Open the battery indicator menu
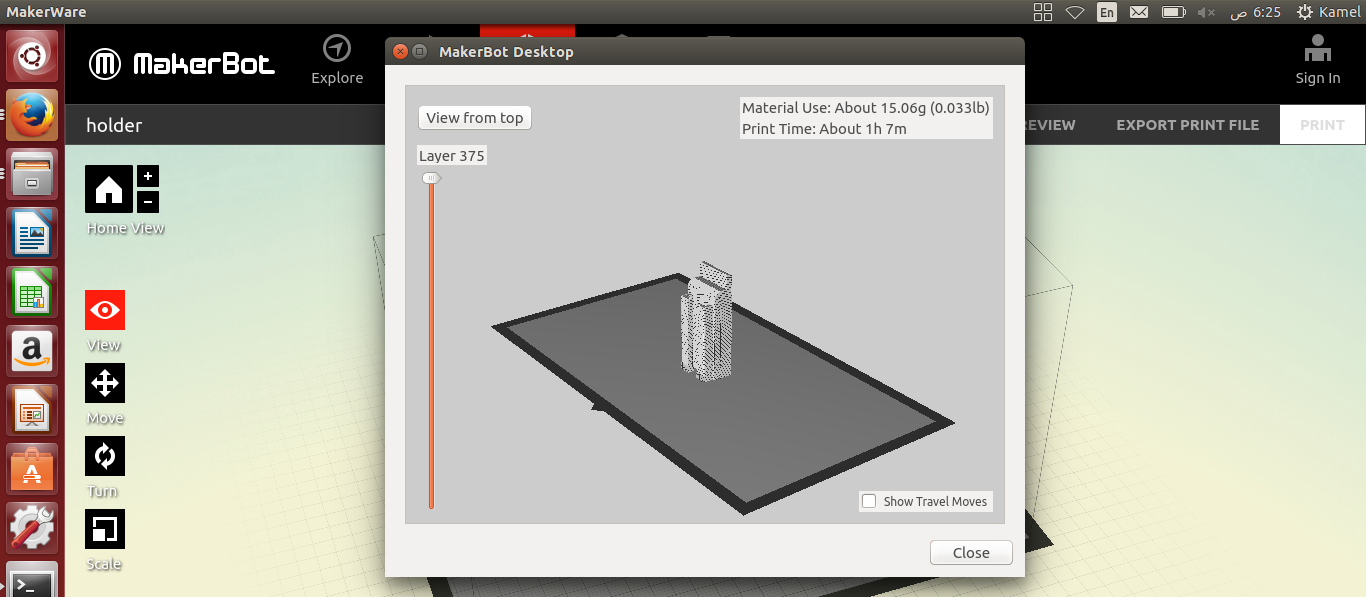Image resolution: width=1366 pixels, height=597 pixels. tap(1173, 12)
